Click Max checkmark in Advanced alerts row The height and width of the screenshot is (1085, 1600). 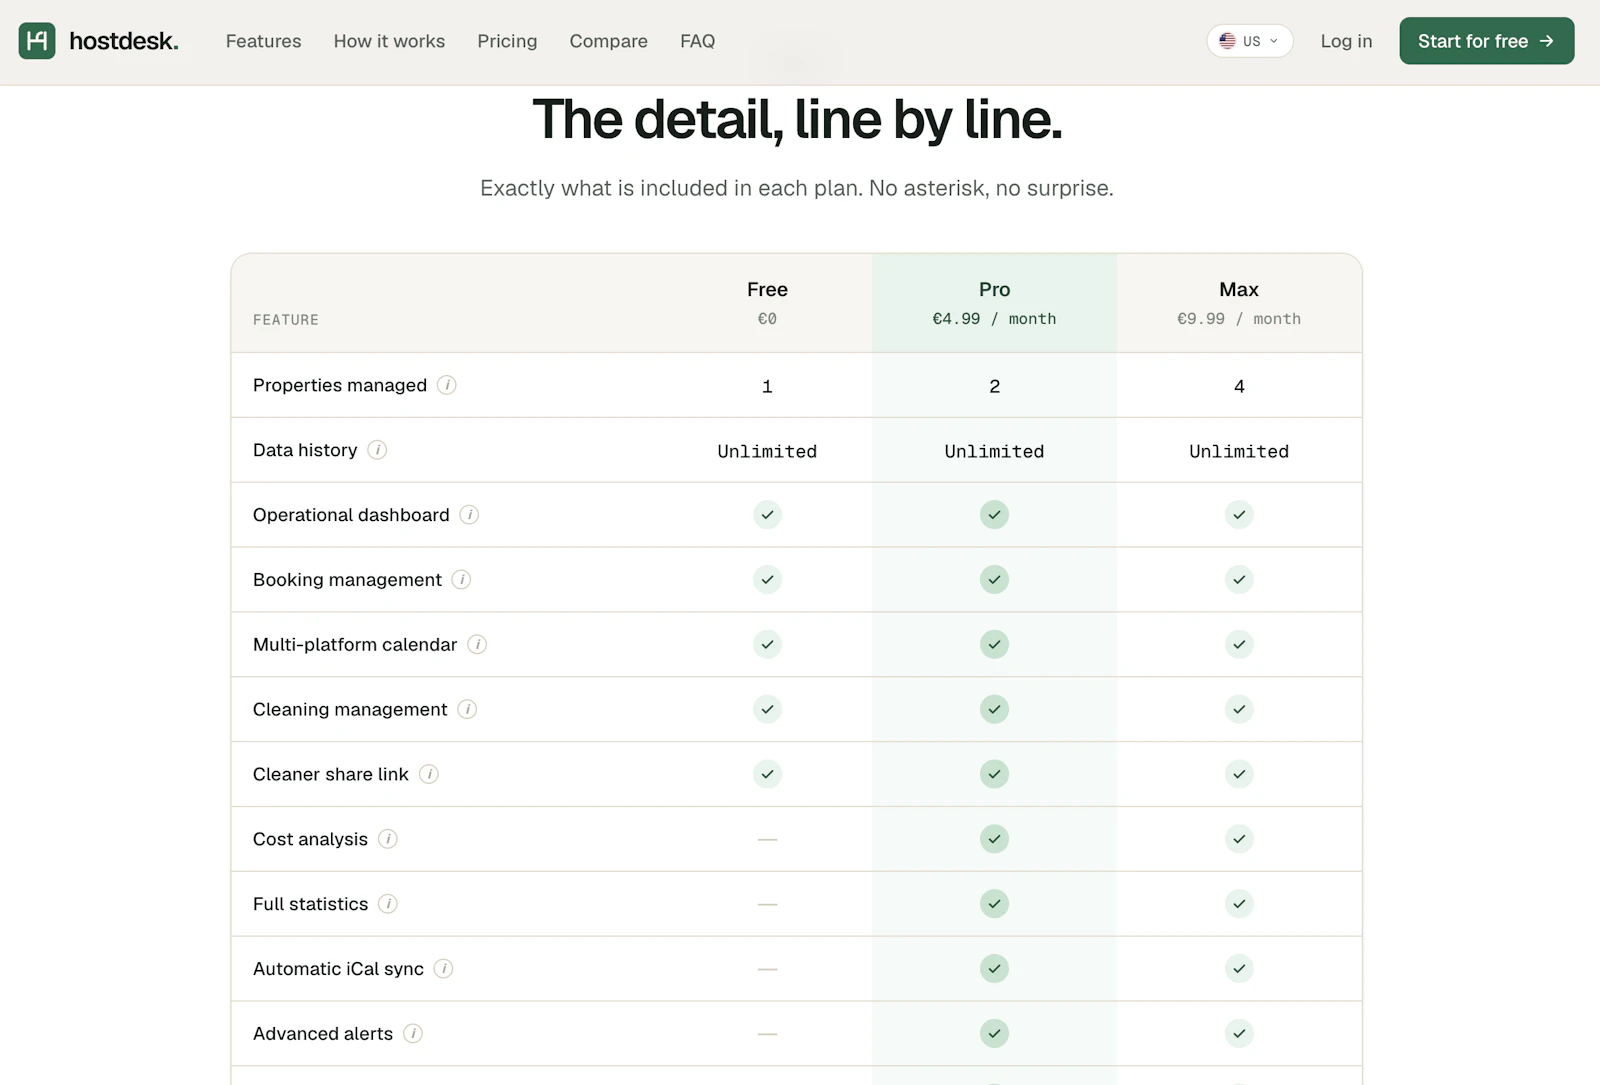[x=1239, y=1033]
